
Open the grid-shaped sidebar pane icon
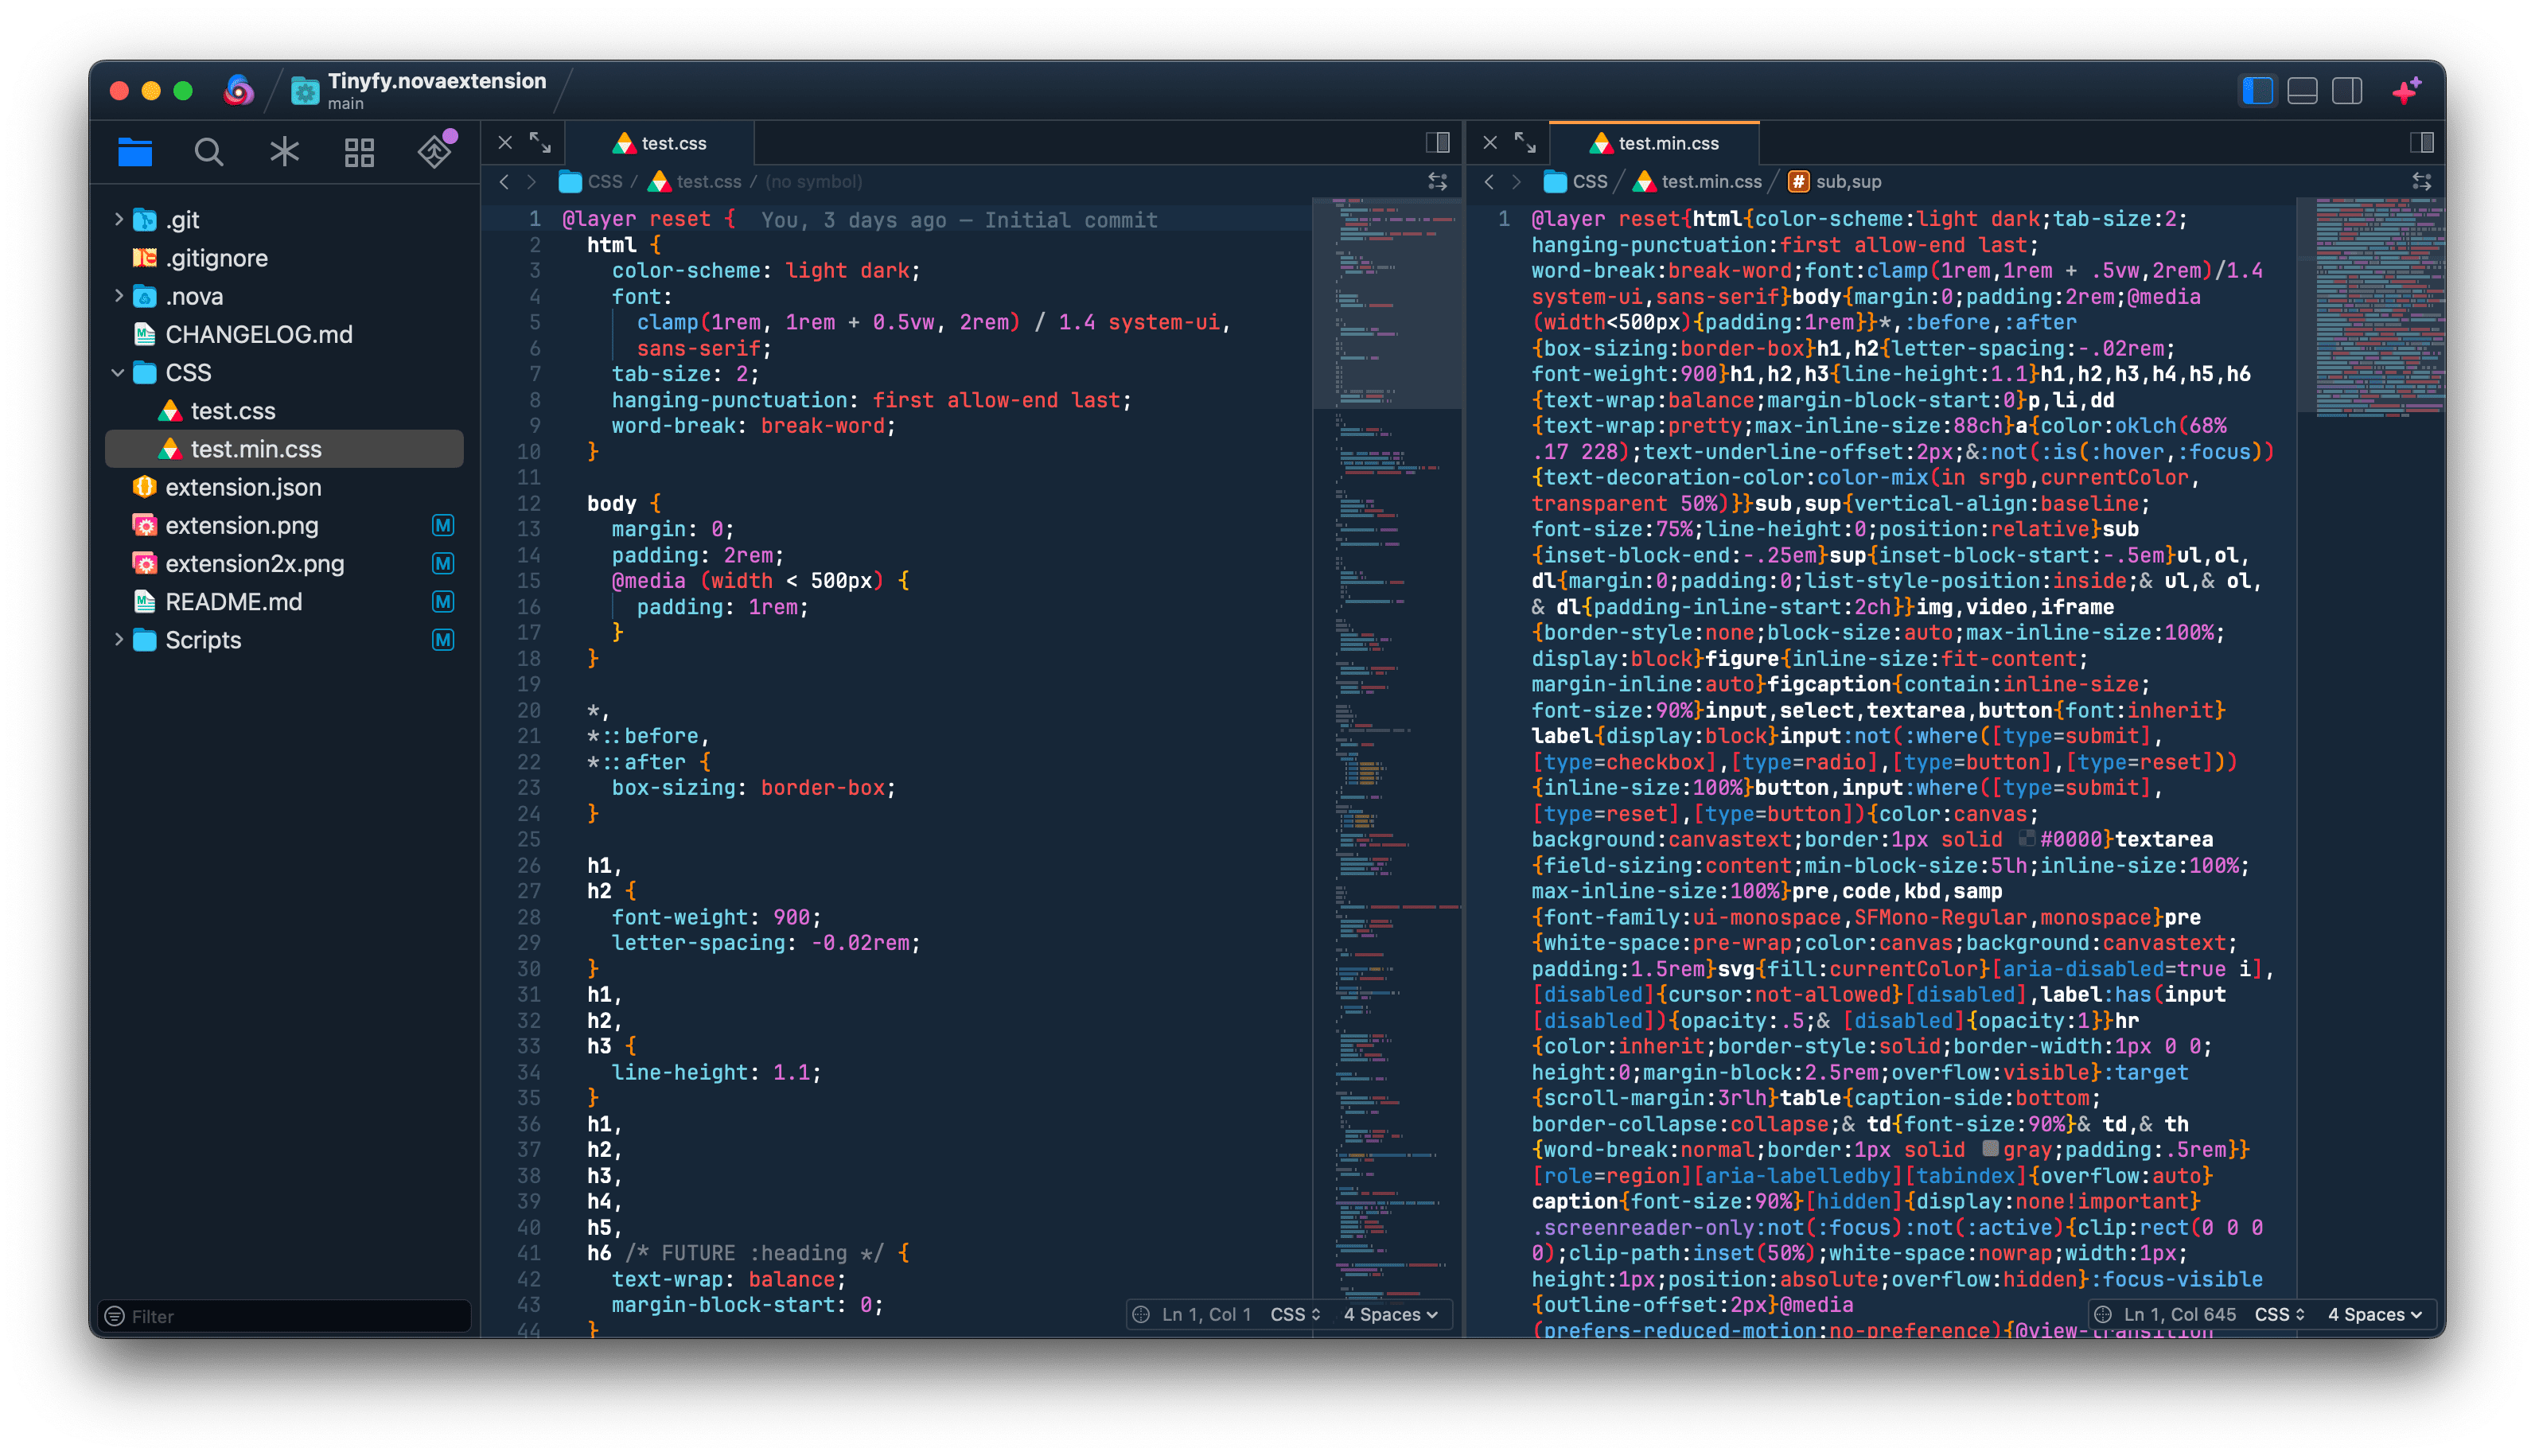tap(359, 152)
